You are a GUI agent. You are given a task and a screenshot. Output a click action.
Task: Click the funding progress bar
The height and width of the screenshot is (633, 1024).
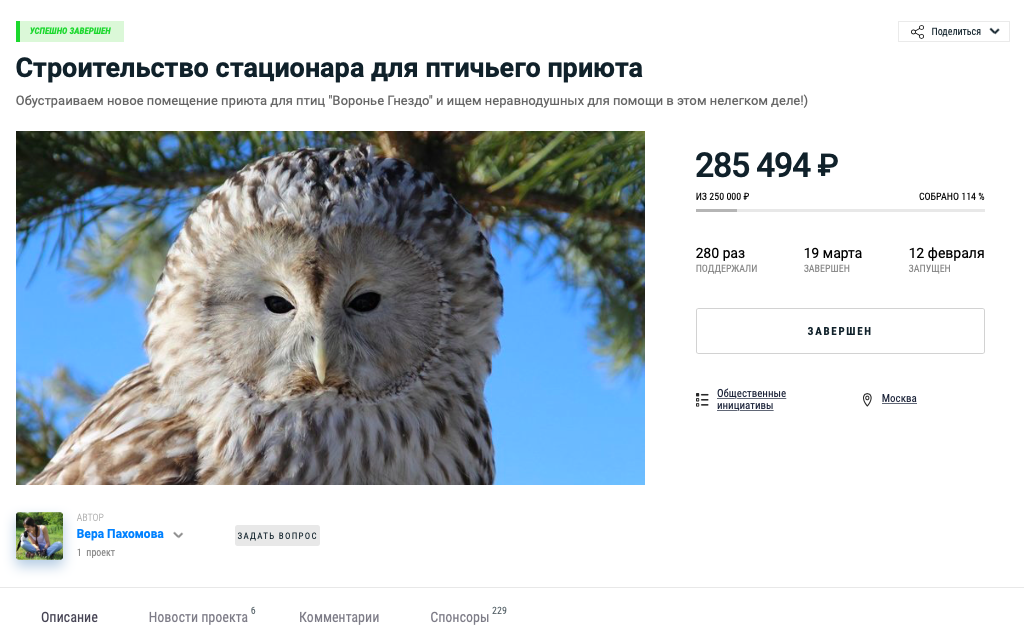[x=840, y=210]
